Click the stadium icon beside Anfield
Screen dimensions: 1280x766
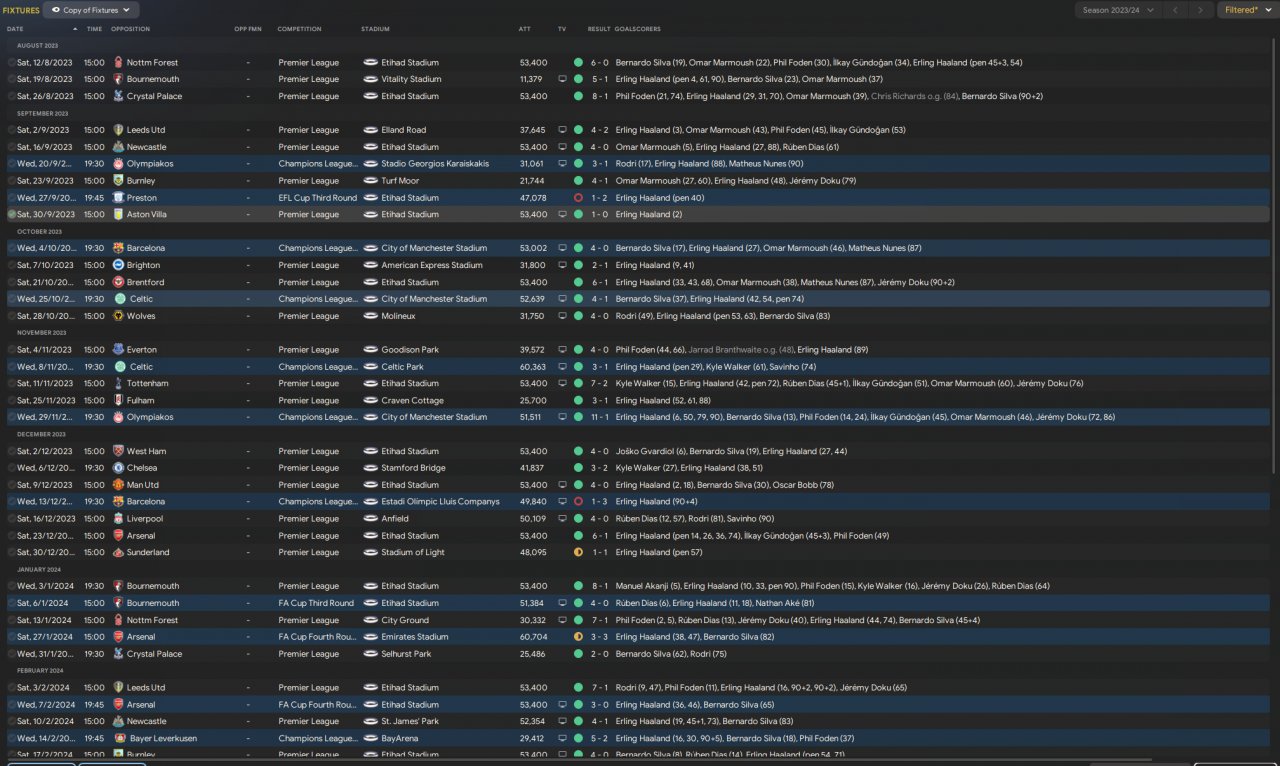[370, 519]
